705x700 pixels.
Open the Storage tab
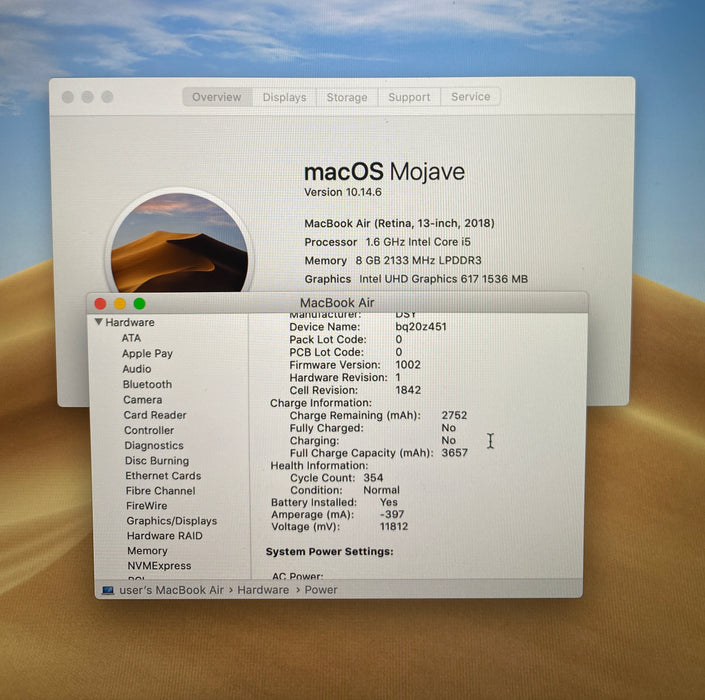click(x=347, y=97)
